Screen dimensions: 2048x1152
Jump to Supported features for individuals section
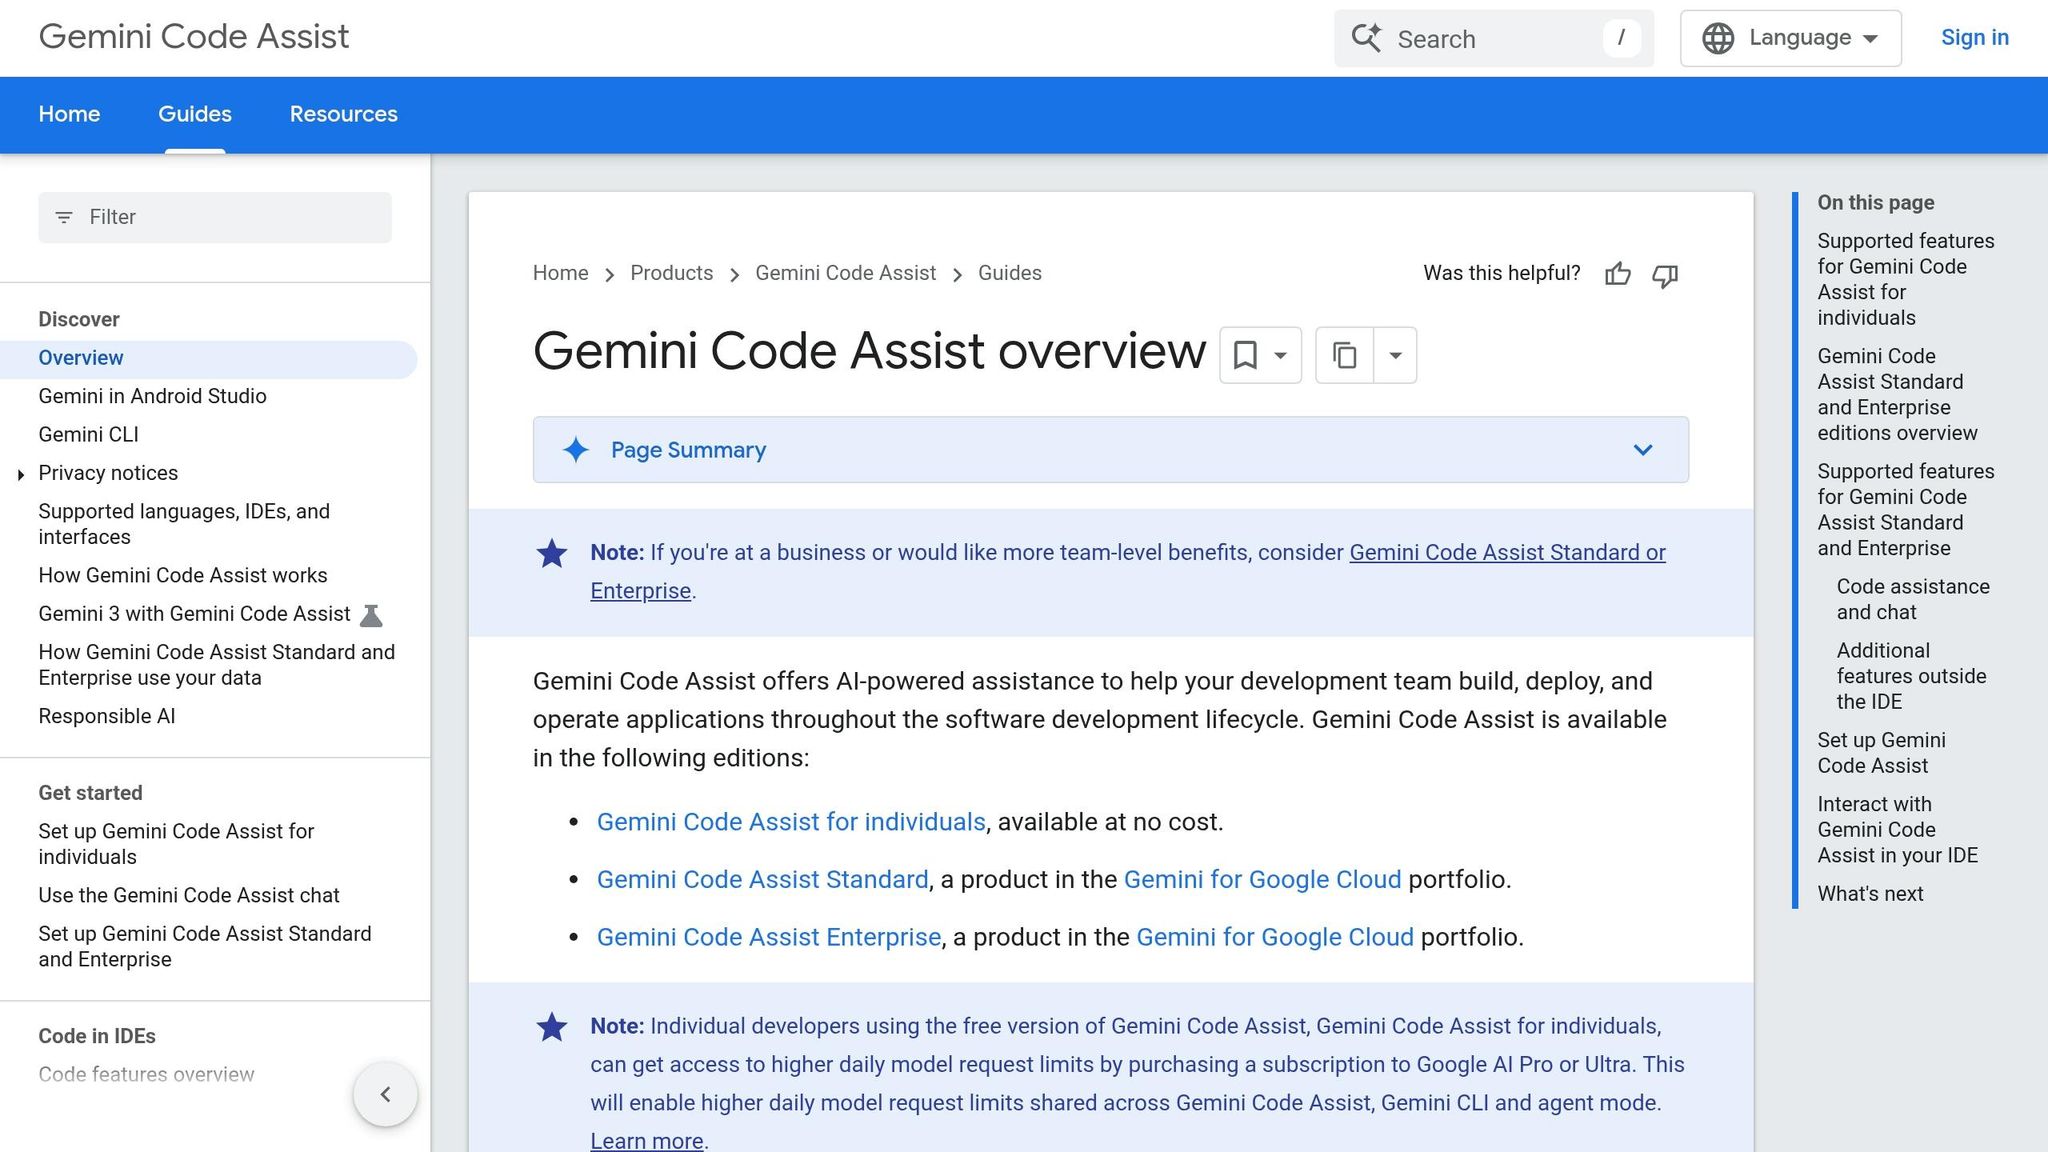[1905, 279]
